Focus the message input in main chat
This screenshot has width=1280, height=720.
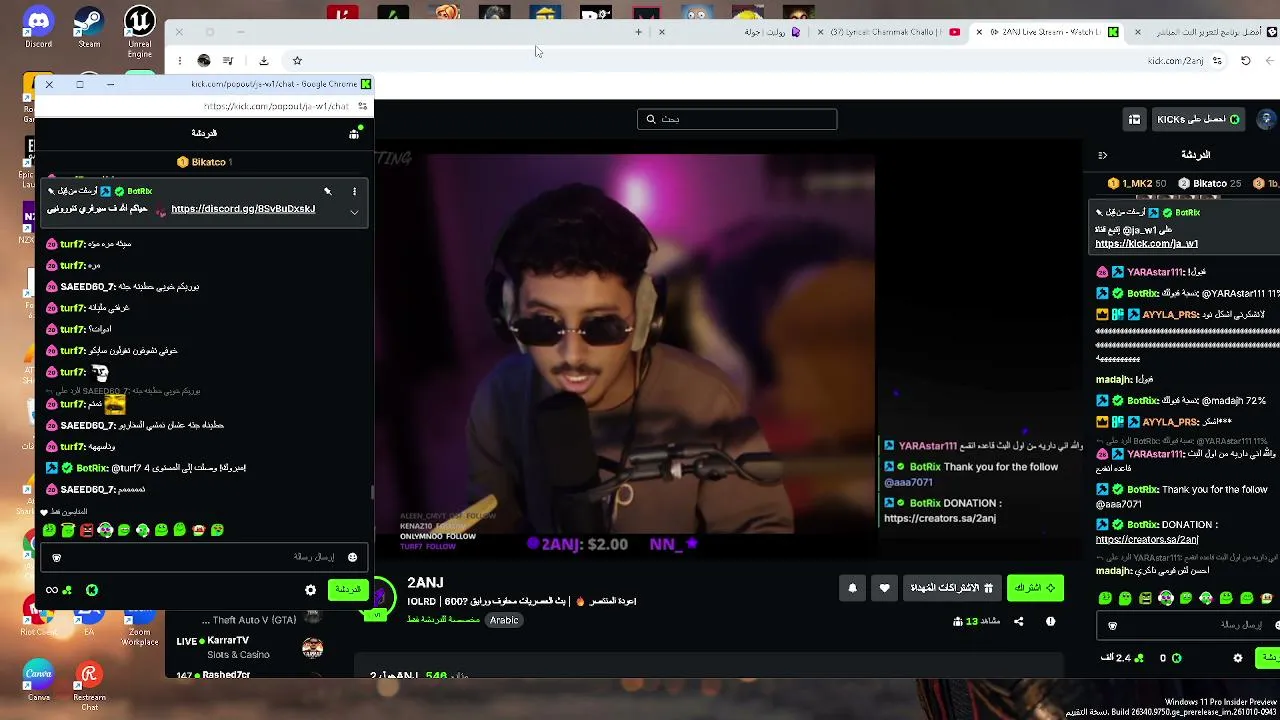point(1190,625)
